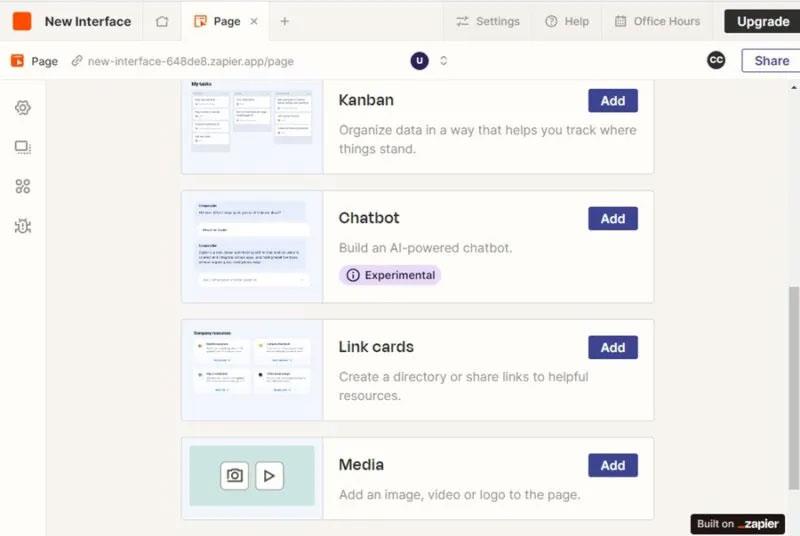Screen dimensions: 800x536
Task: Click the Chatbot heading
Action: 369,218
